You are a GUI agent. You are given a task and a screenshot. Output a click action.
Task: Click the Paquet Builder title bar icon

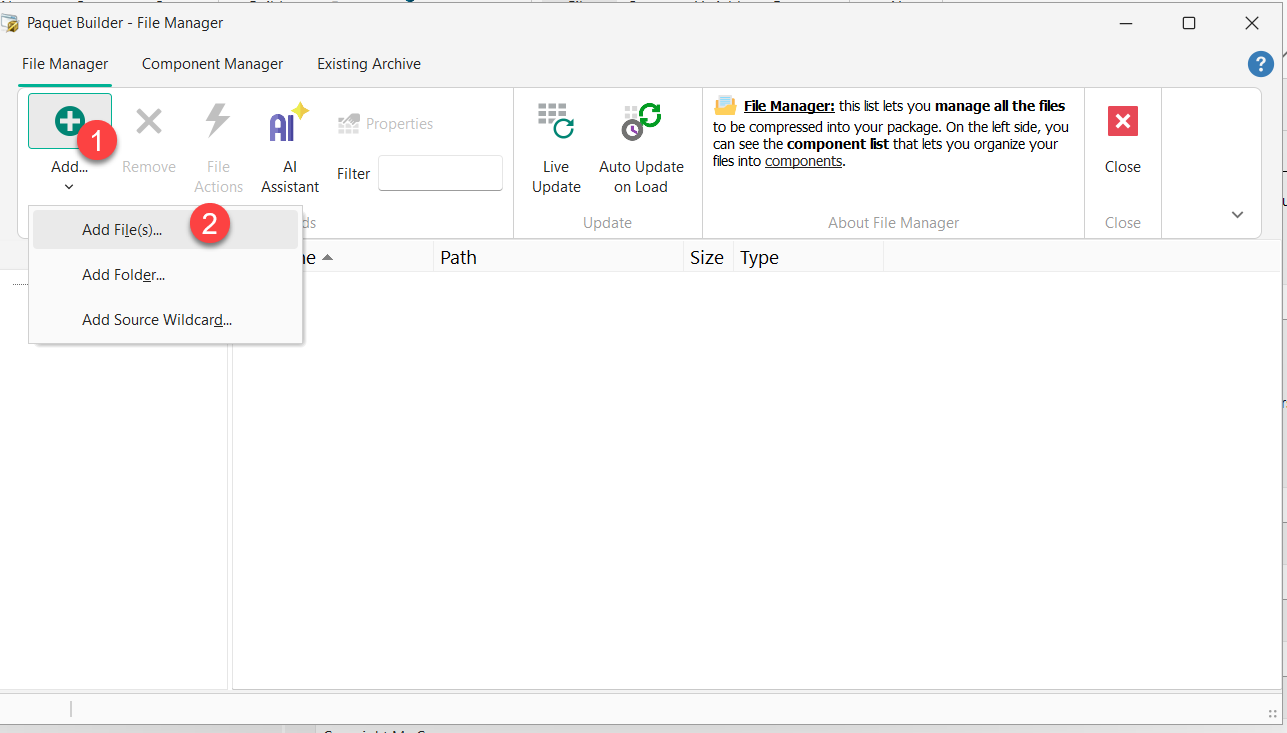pos(13,22)
